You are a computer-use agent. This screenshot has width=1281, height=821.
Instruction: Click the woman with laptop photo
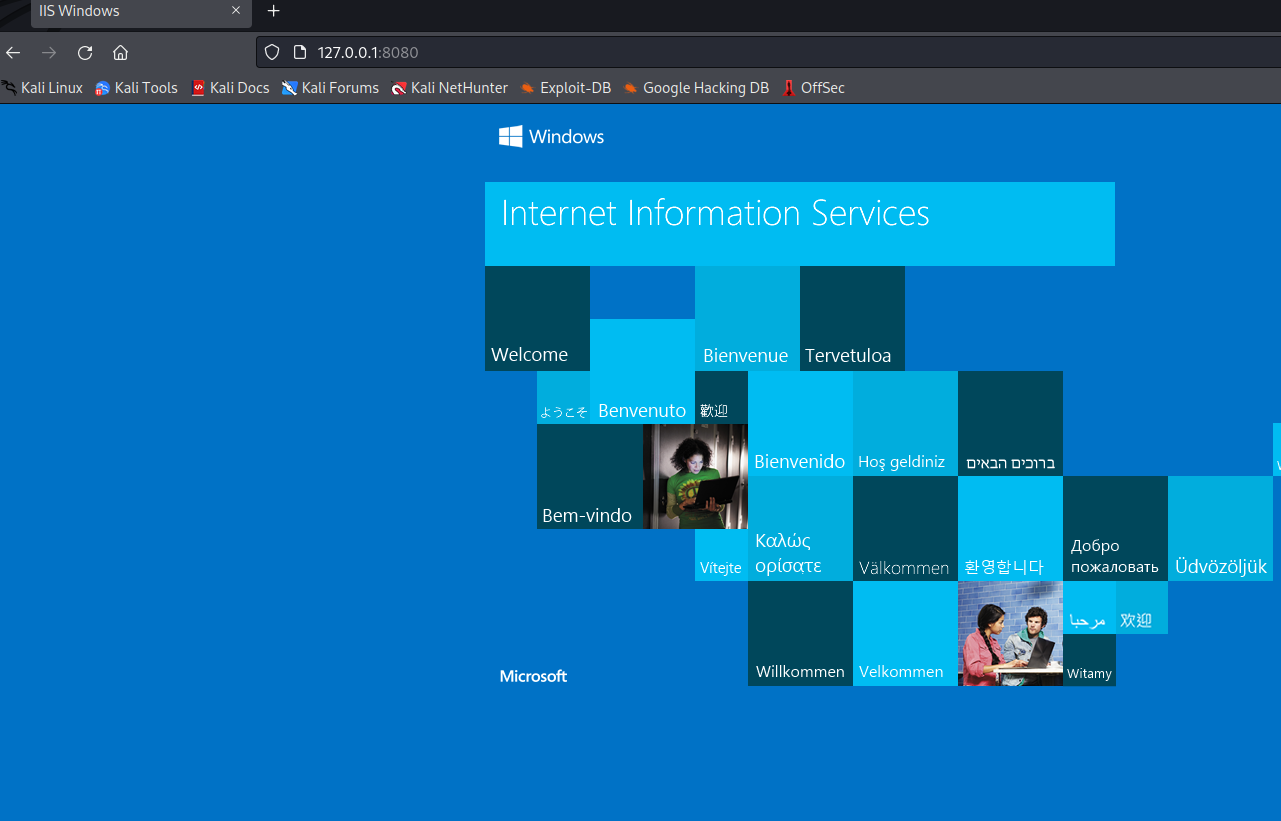(695, 477)
